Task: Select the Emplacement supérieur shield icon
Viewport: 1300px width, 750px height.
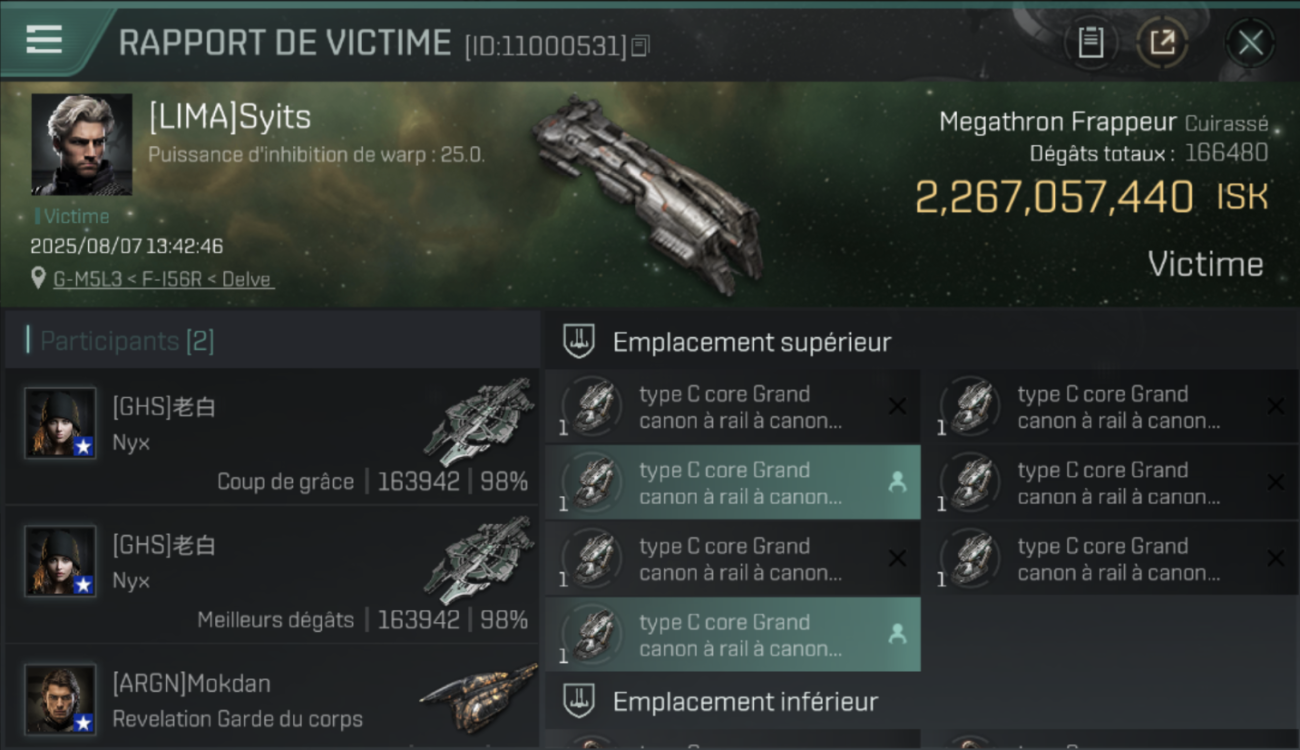Action: click(578, 342)
